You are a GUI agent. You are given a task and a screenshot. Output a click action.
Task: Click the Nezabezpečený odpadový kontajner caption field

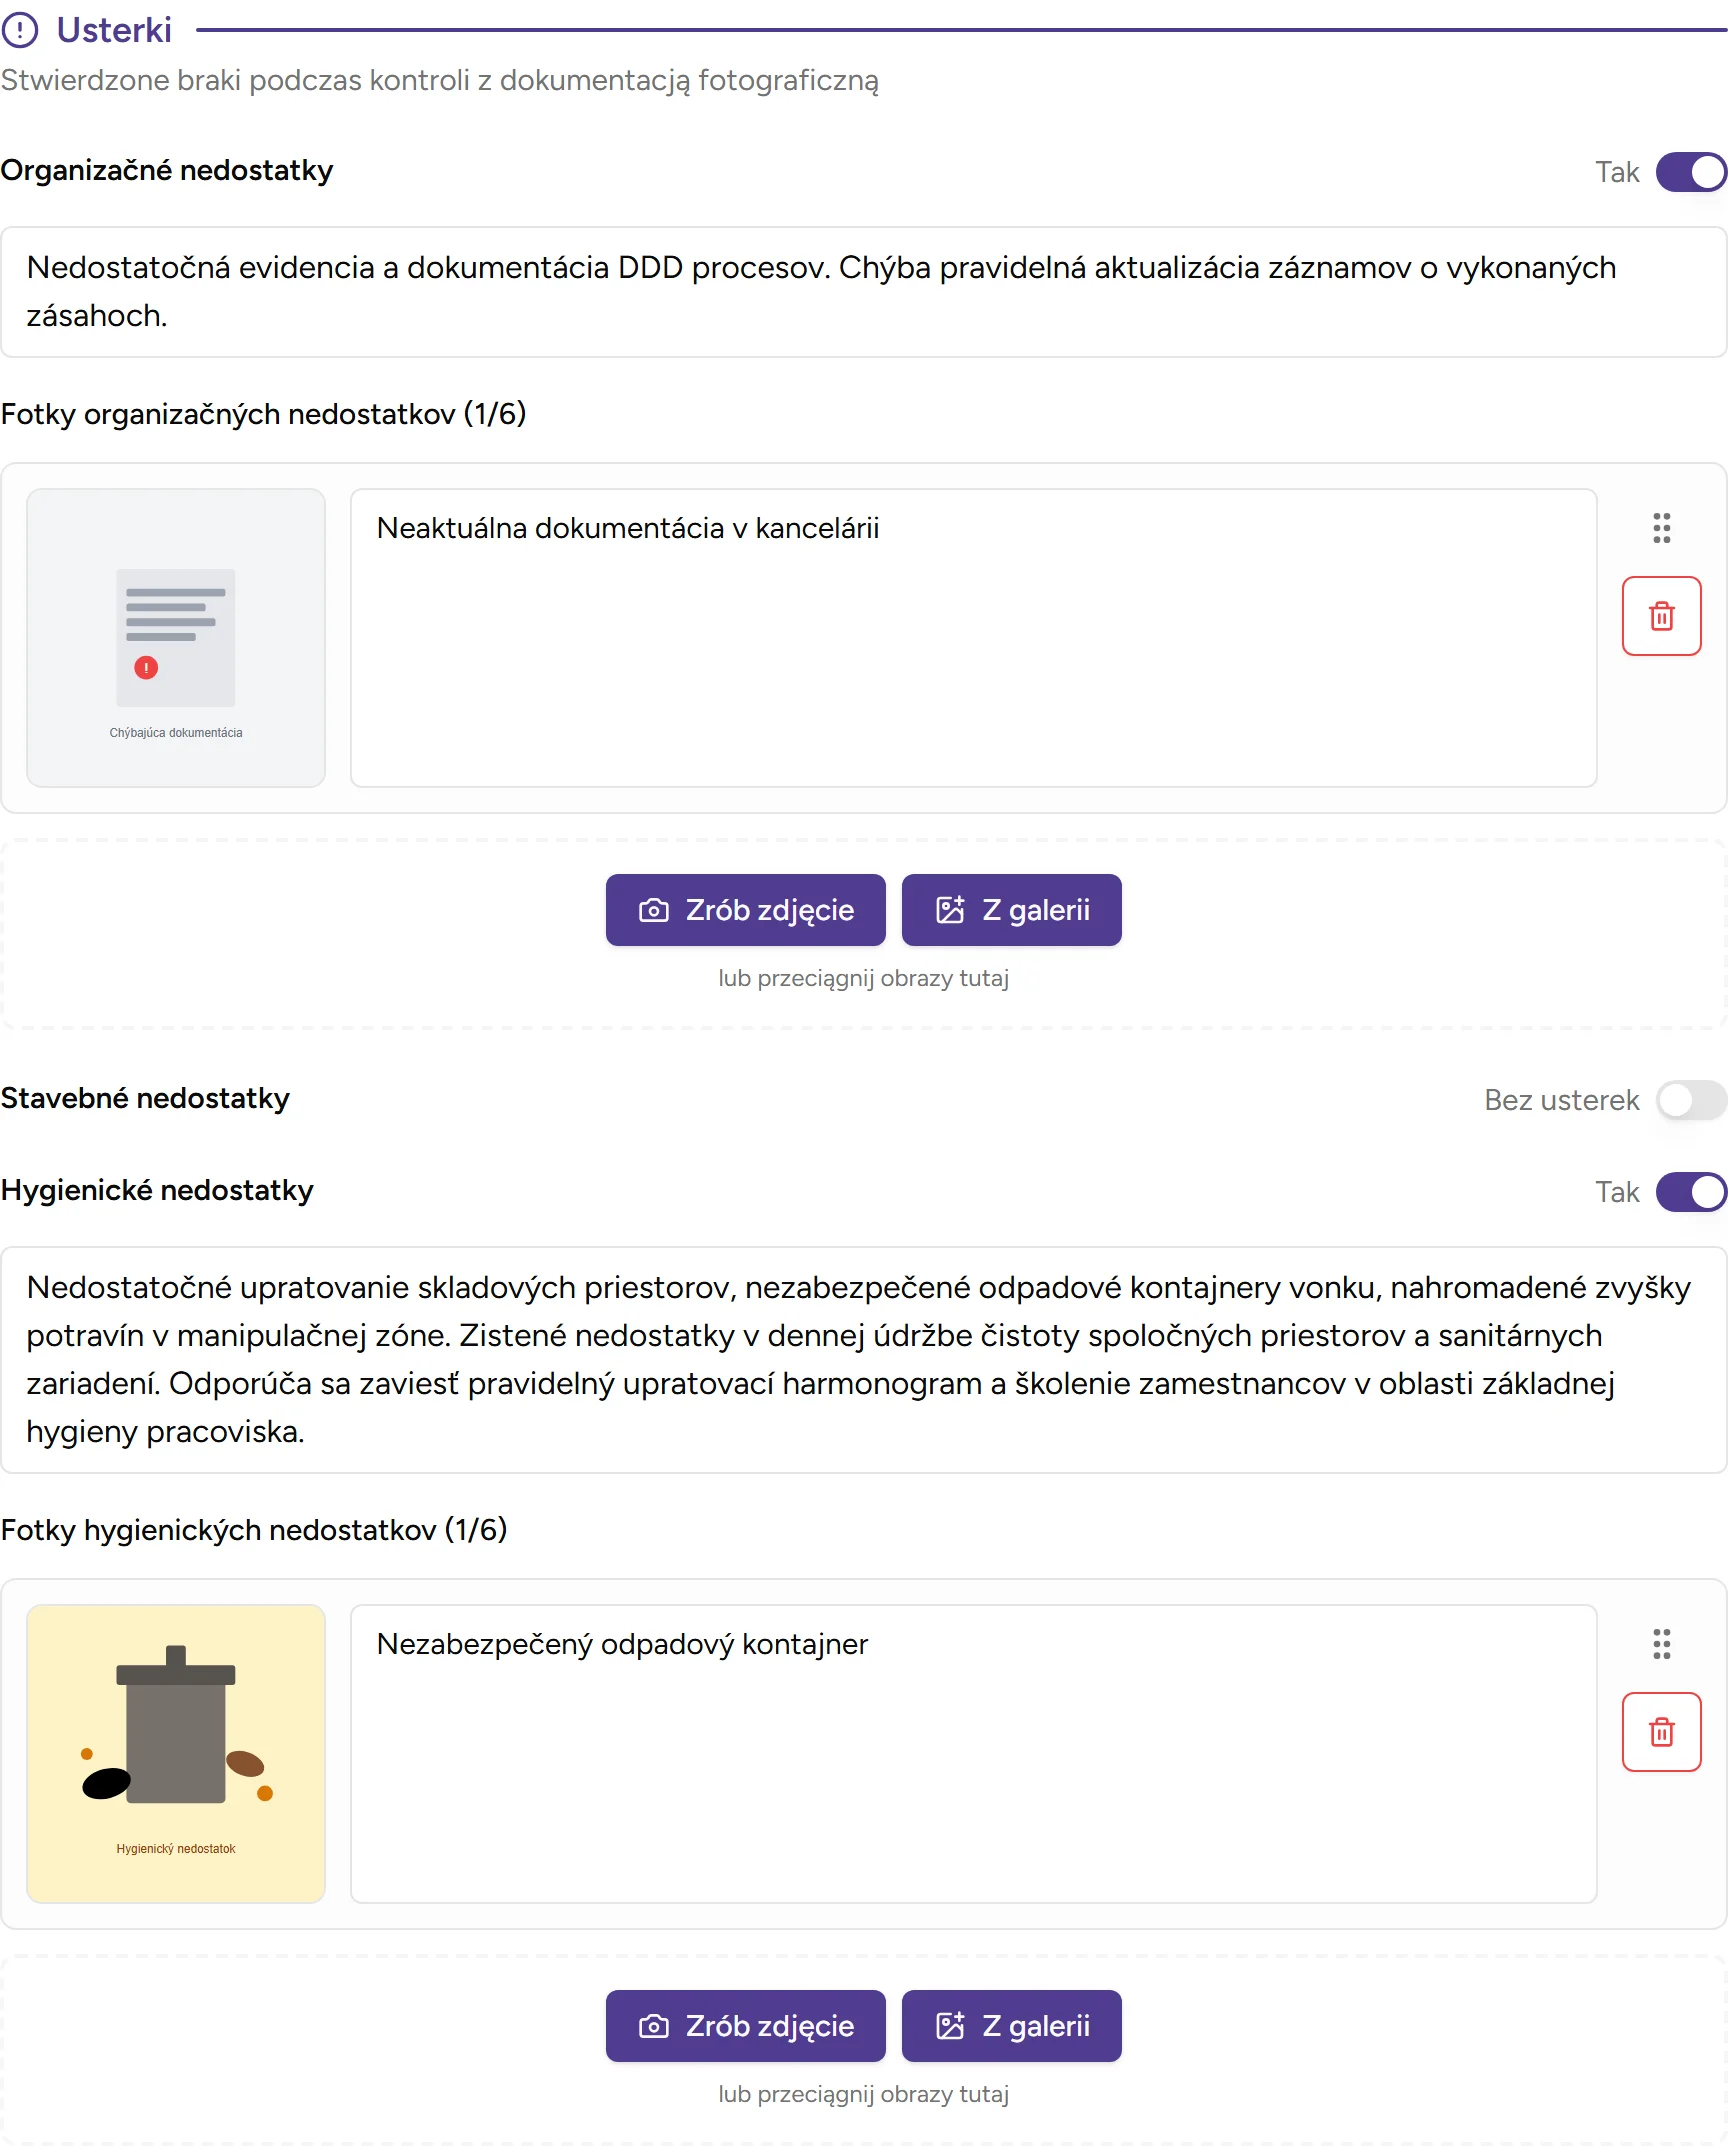pos(973,1754)
